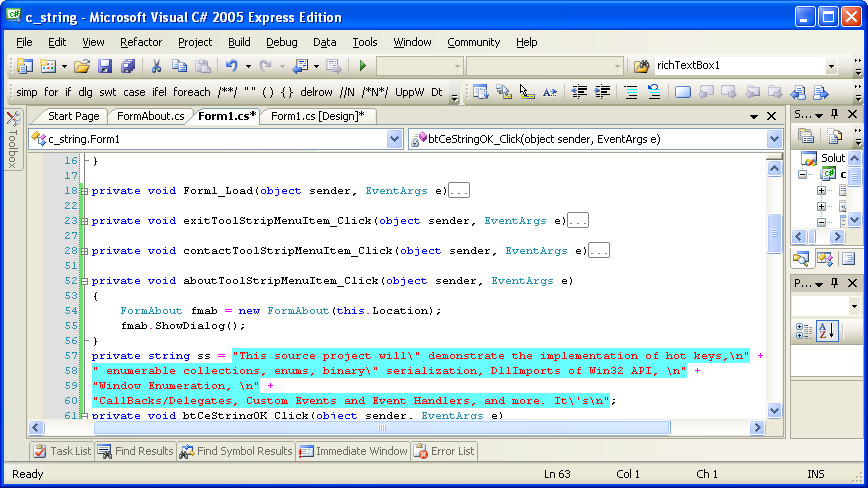868x488 pixels.
Task: Start debugging with the green play icon
Action: tap(363, 66)
